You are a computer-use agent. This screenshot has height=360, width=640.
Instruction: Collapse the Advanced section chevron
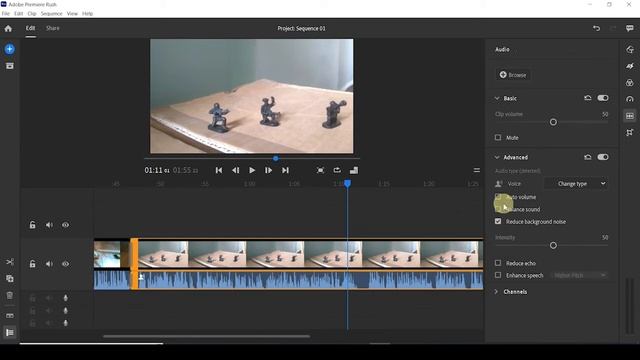tap(497, 157)
